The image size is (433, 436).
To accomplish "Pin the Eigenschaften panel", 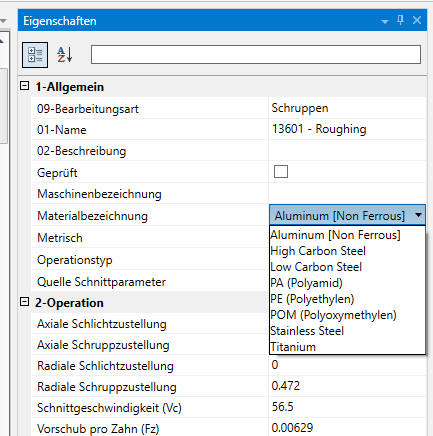I will click(401, 20).
